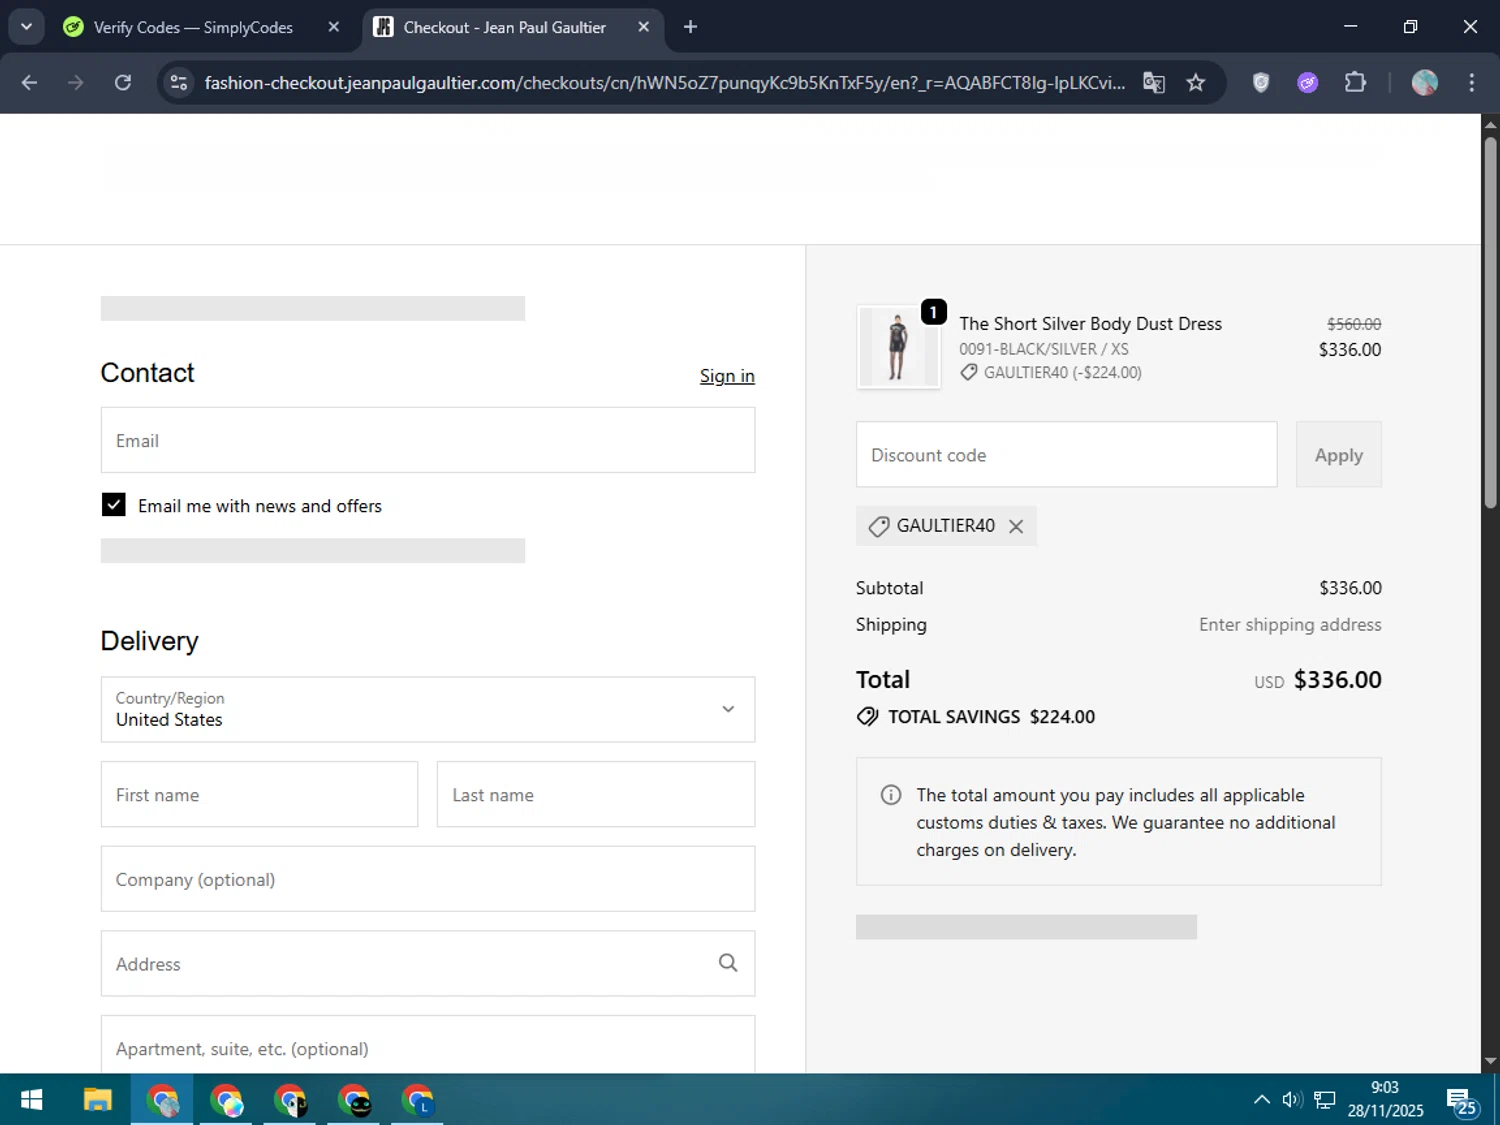This screenshot has height=1125, width=1500.
Task: Open File Explorer from the taskbar
Action: [97, 1101]
